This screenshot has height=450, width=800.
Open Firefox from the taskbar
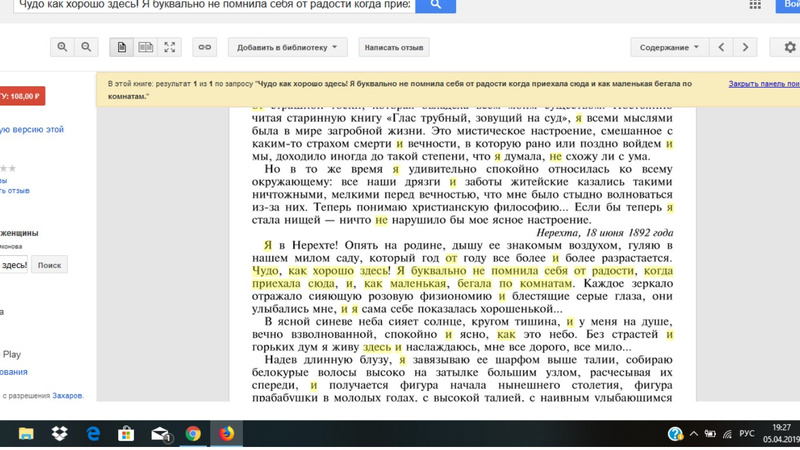227,434
